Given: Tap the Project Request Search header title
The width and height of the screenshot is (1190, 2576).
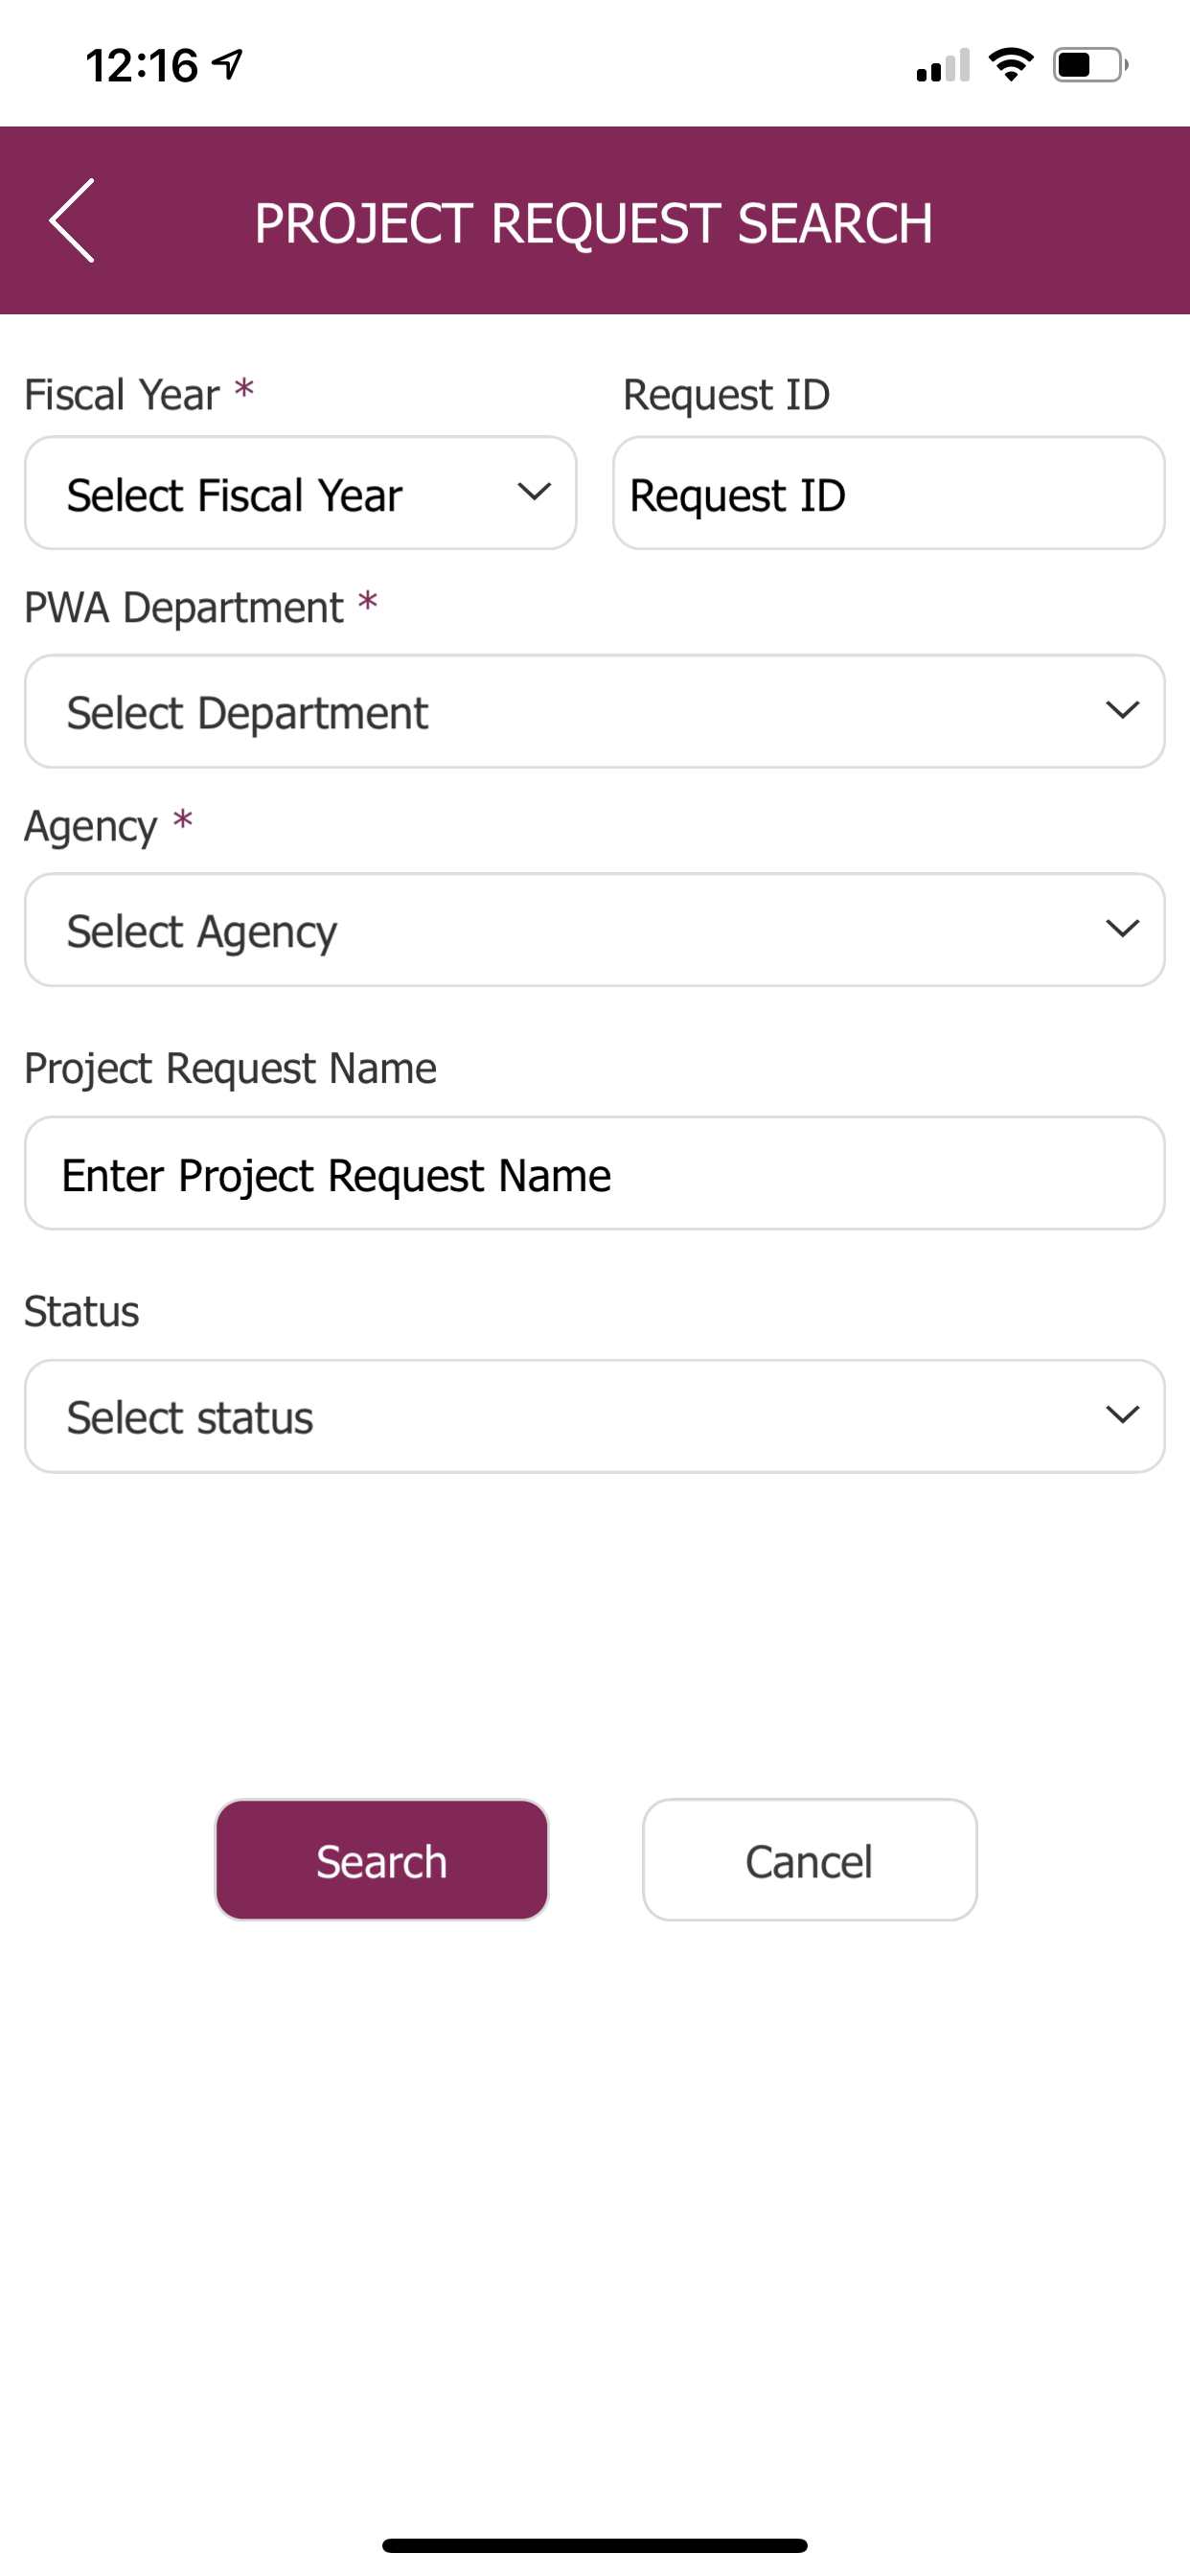Looking at the screenshot, I should [x=594, y=222].
